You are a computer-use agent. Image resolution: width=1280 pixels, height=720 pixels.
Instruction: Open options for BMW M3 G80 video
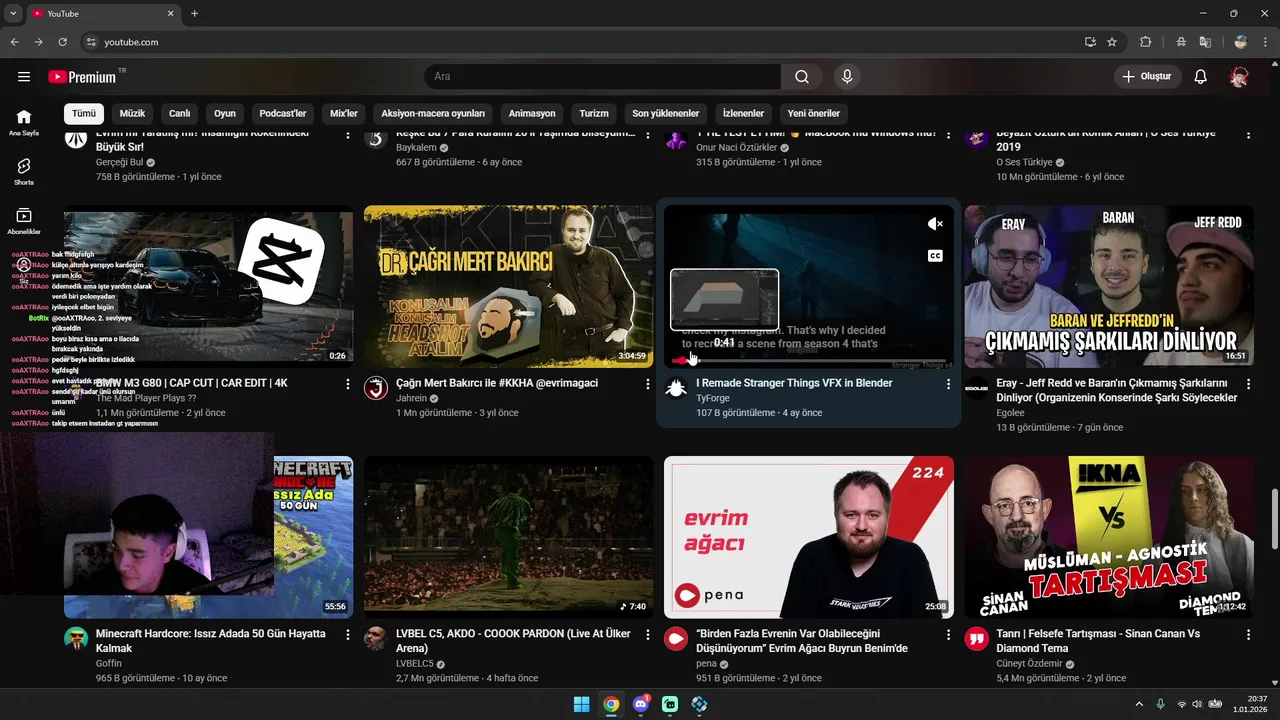coord(348,384)
